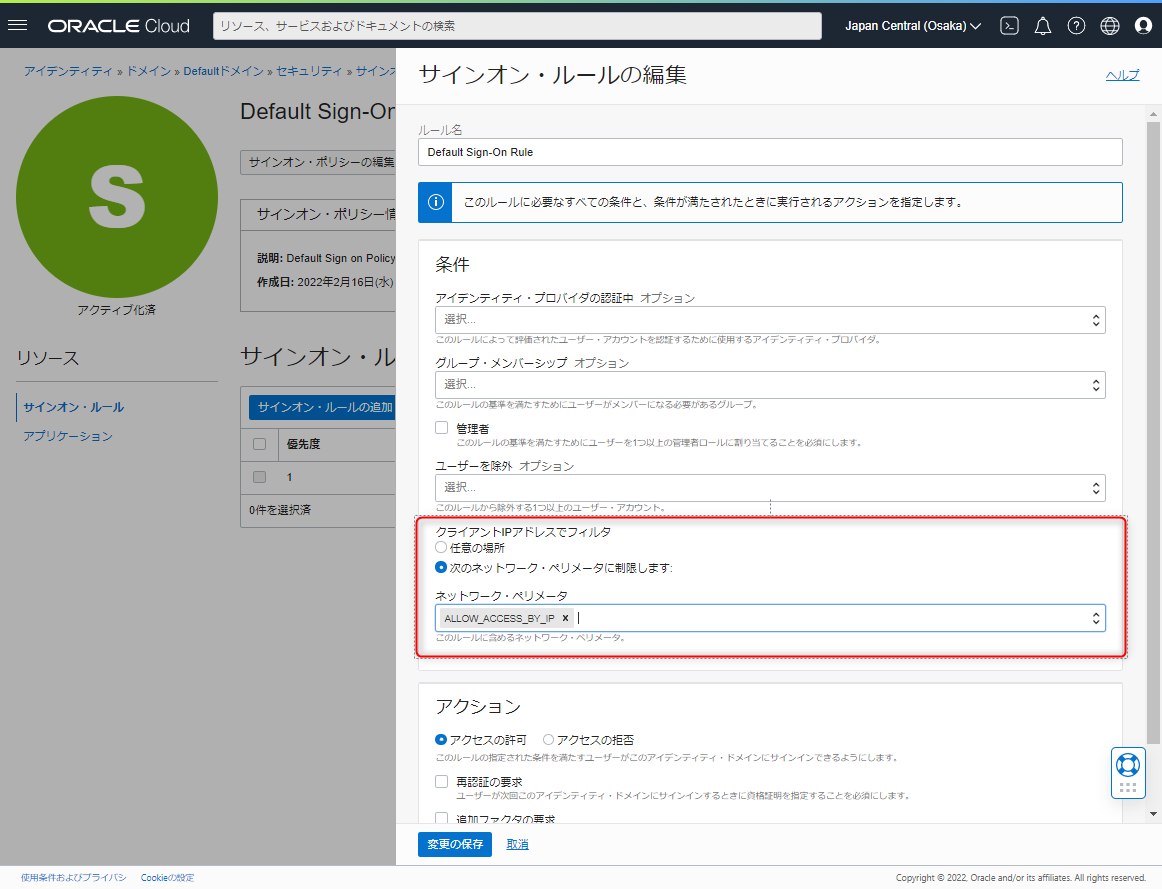The height and width of the screenshot is (889, 1162).
Task: Enable the 再認証の要求 checkbox
Action: tap(442, 781)
